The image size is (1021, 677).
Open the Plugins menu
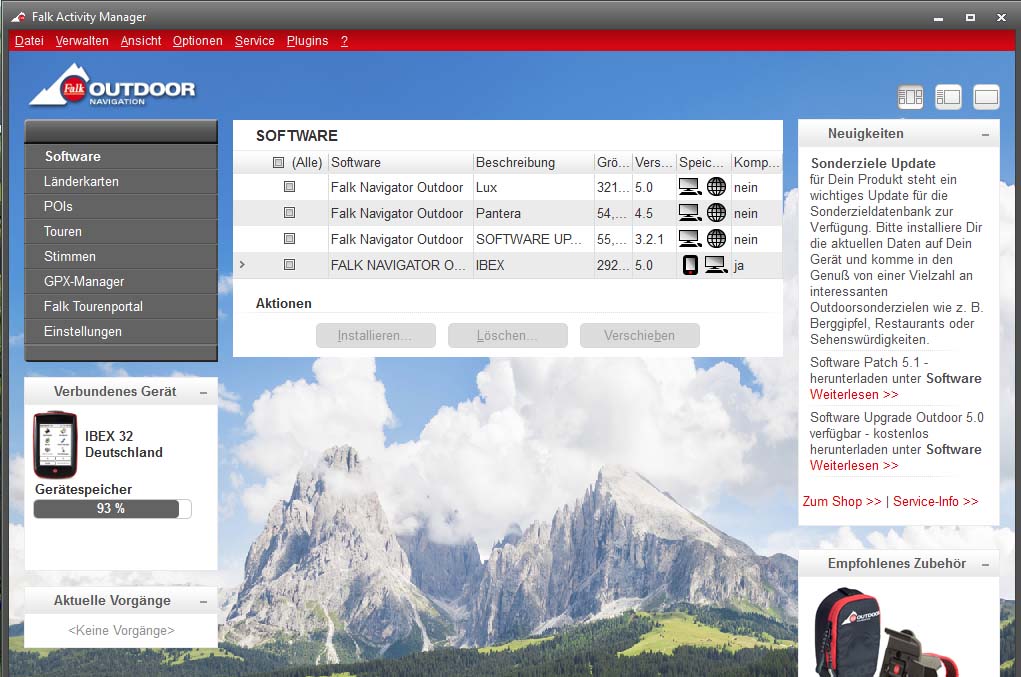(307, 41)
